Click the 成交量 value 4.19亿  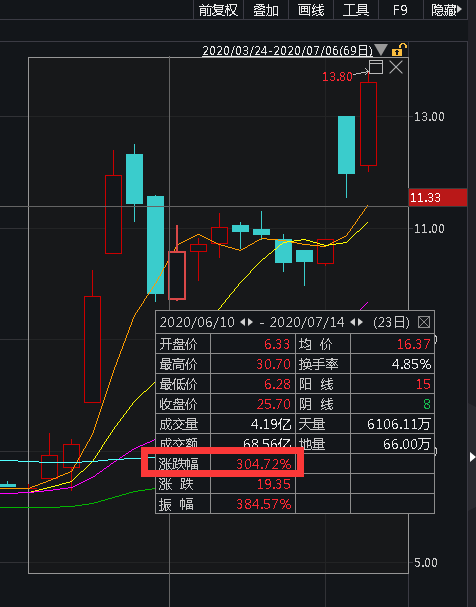tap(271, 424)
